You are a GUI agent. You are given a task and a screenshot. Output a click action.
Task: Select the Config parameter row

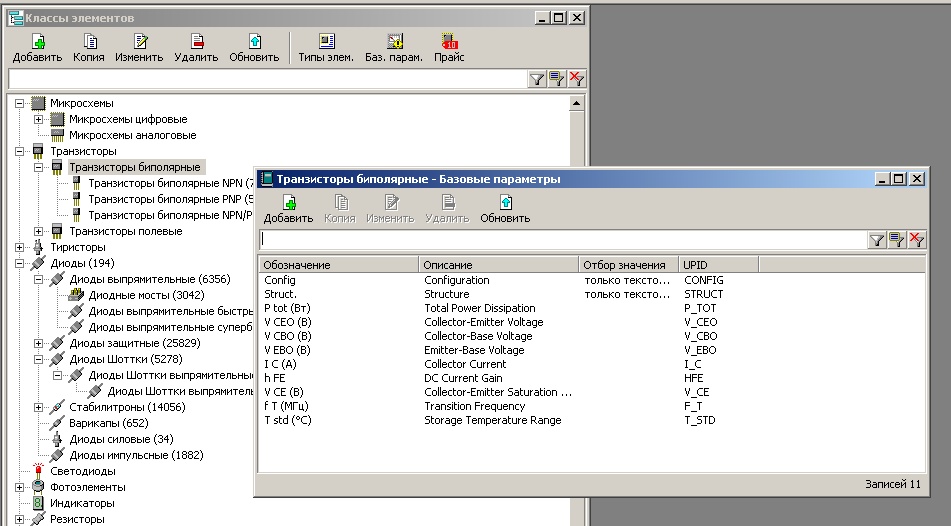[591, 280]
